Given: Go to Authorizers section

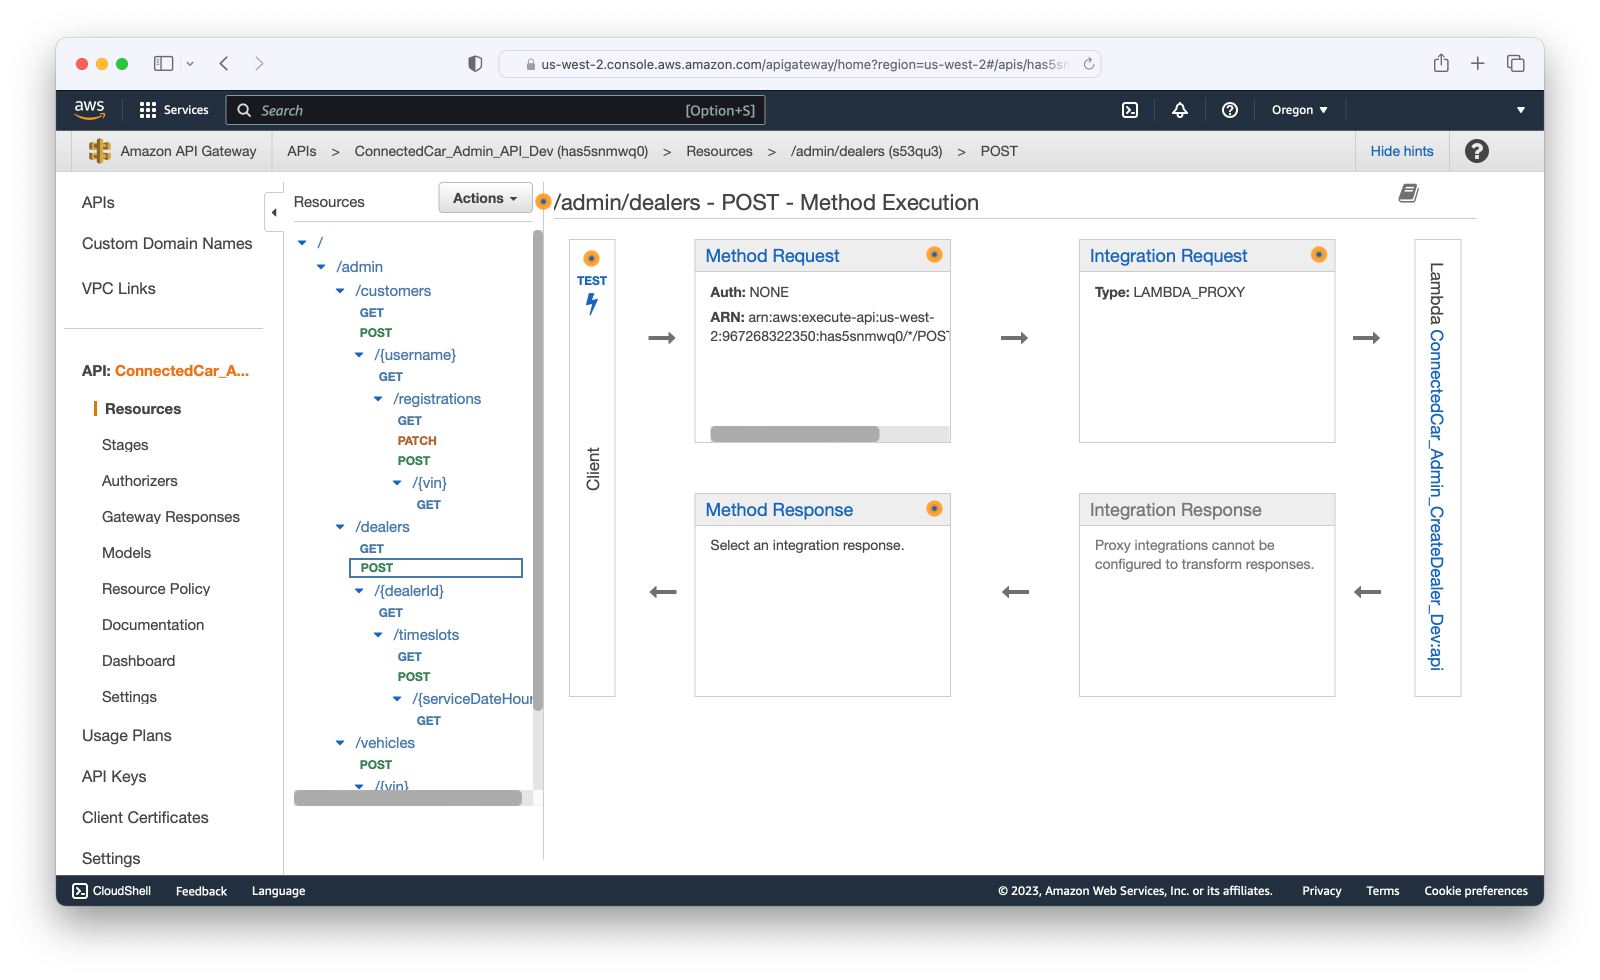Looking at the screenshot, I should [140, 481].
